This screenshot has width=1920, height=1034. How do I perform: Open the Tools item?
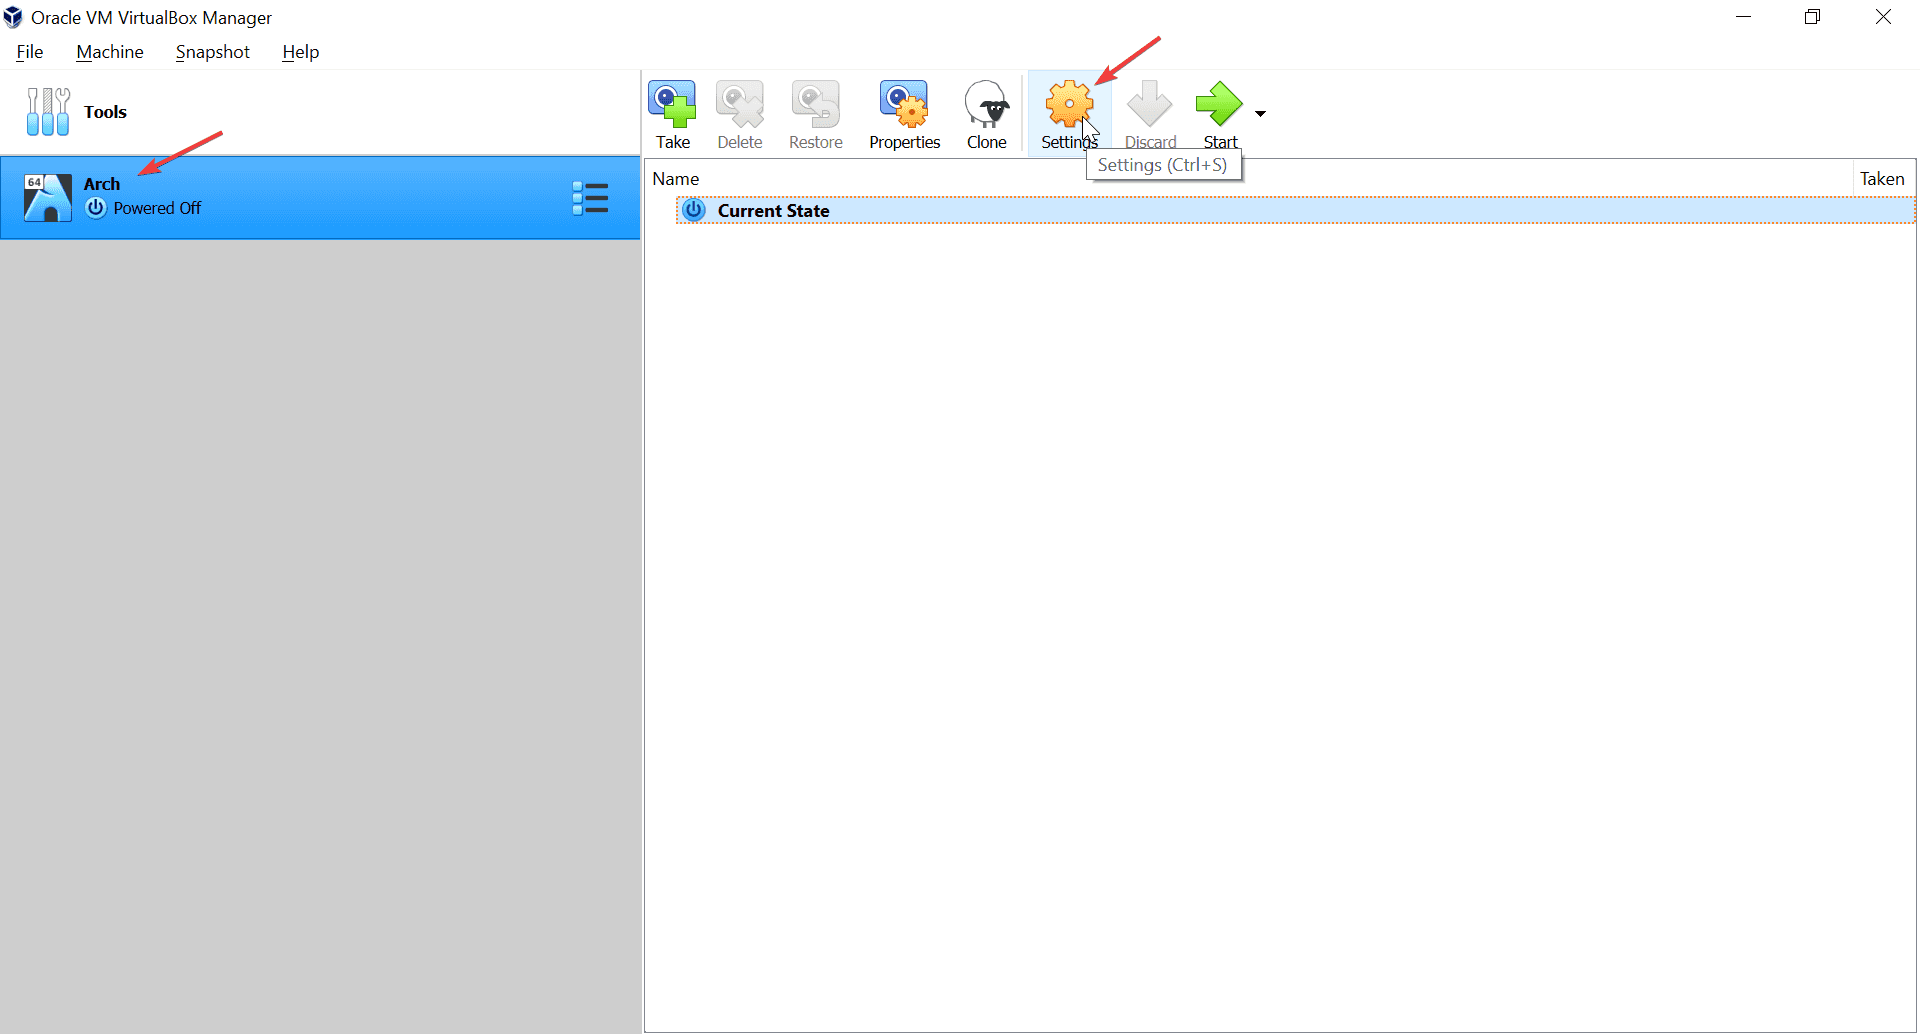pyautogui.click(x=320, y=112)
